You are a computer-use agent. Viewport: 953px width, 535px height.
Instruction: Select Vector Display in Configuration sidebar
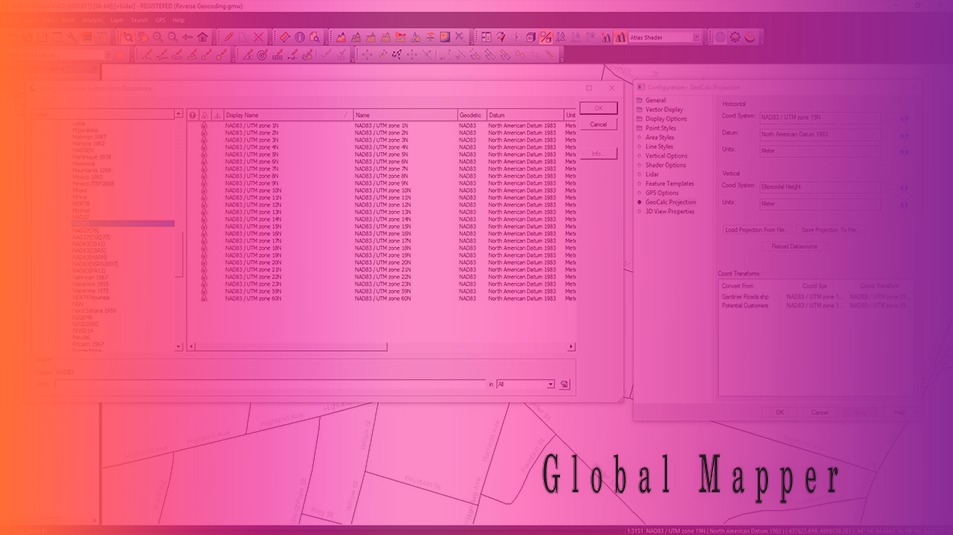pyautogui.click(x=664, y=109)
